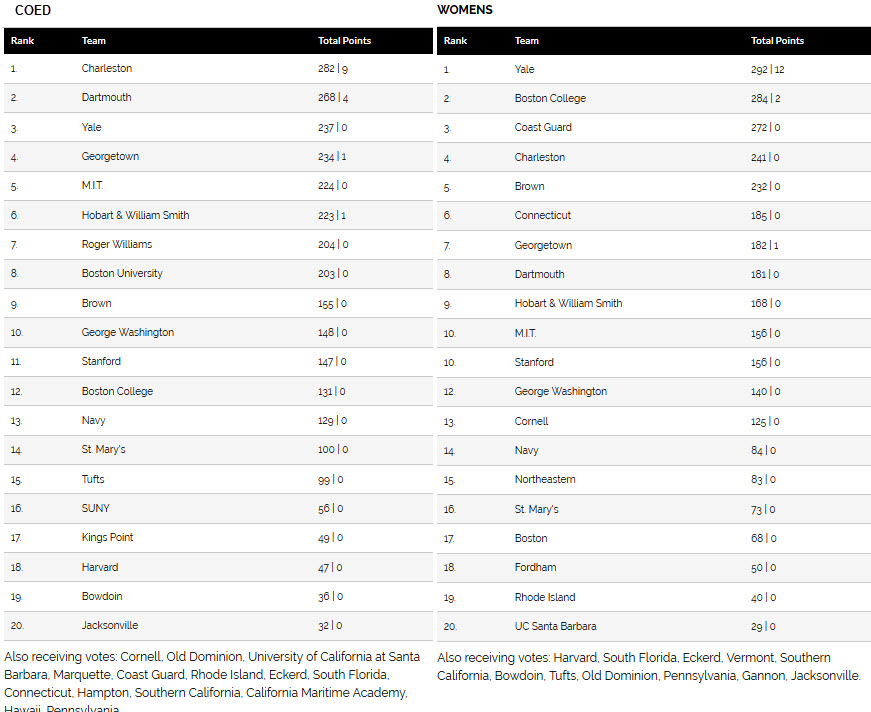
Task: Select Kings Point team name
Action: tap(107, 537)
